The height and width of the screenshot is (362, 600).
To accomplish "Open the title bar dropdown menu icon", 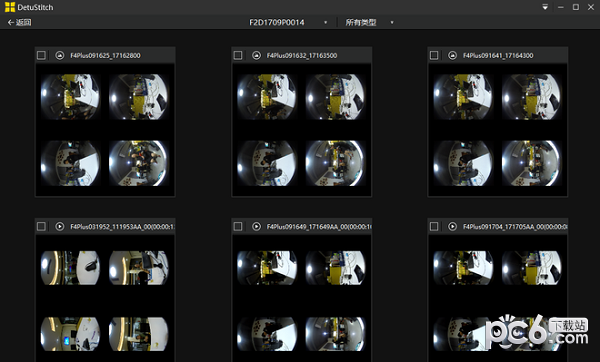I will (x=545, y=7).
